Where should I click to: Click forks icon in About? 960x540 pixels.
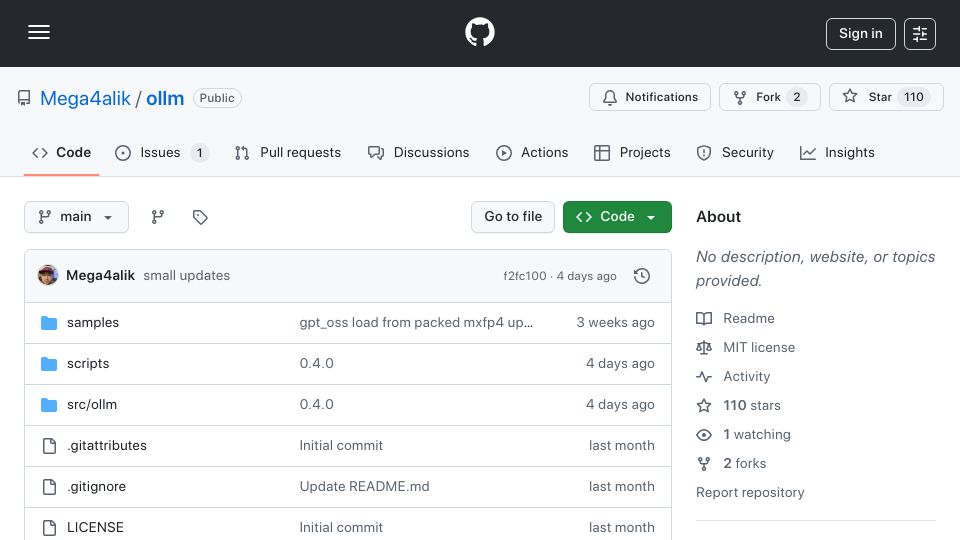(x=704, y=463)
